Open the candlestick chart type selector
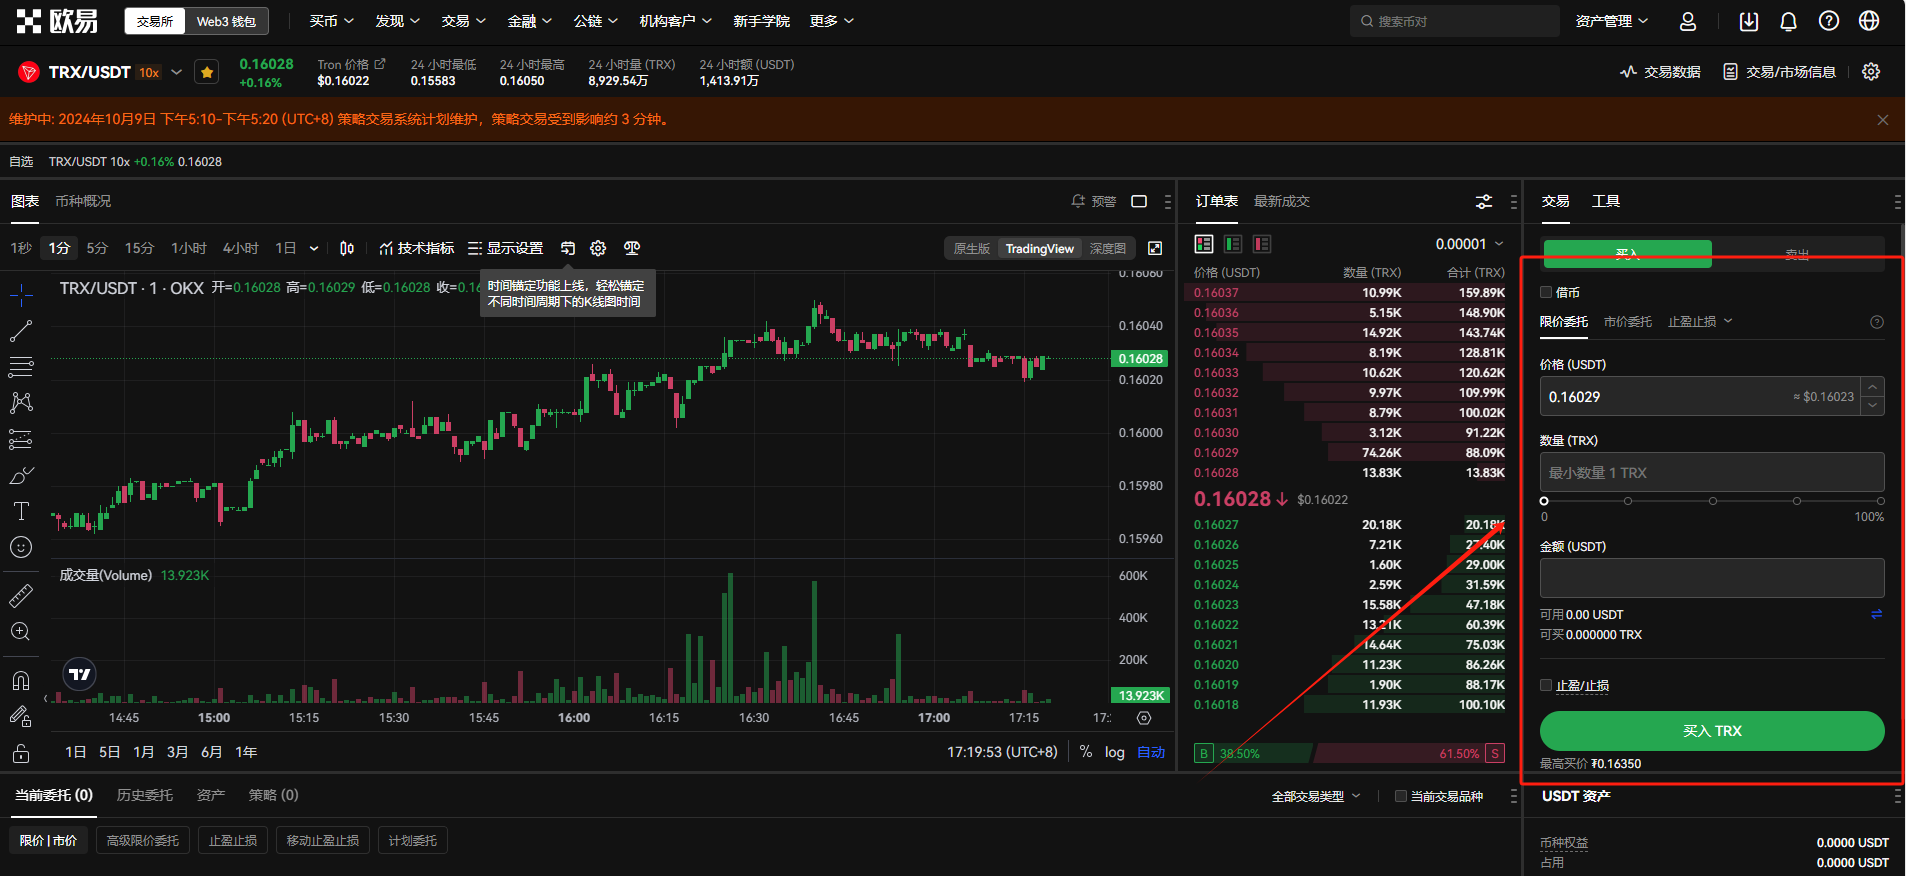The height and width of the screenshot is (876, 1906). coord(347,248)
